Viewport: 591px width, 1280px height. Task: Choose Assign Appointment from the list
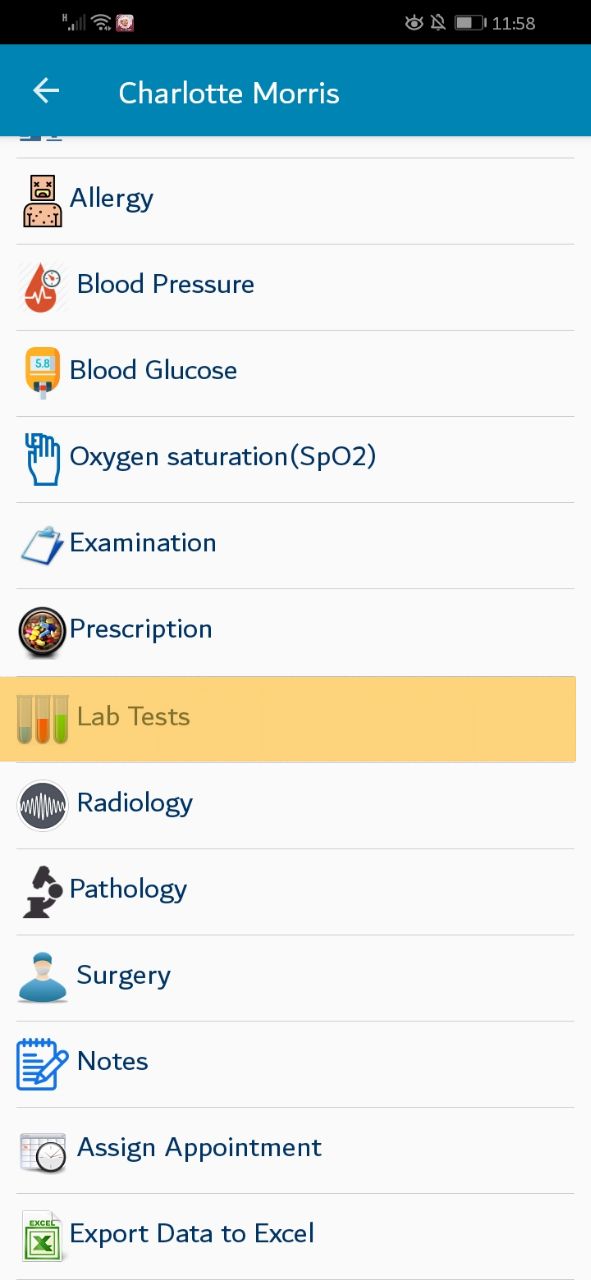click(x=296, y=1150)
